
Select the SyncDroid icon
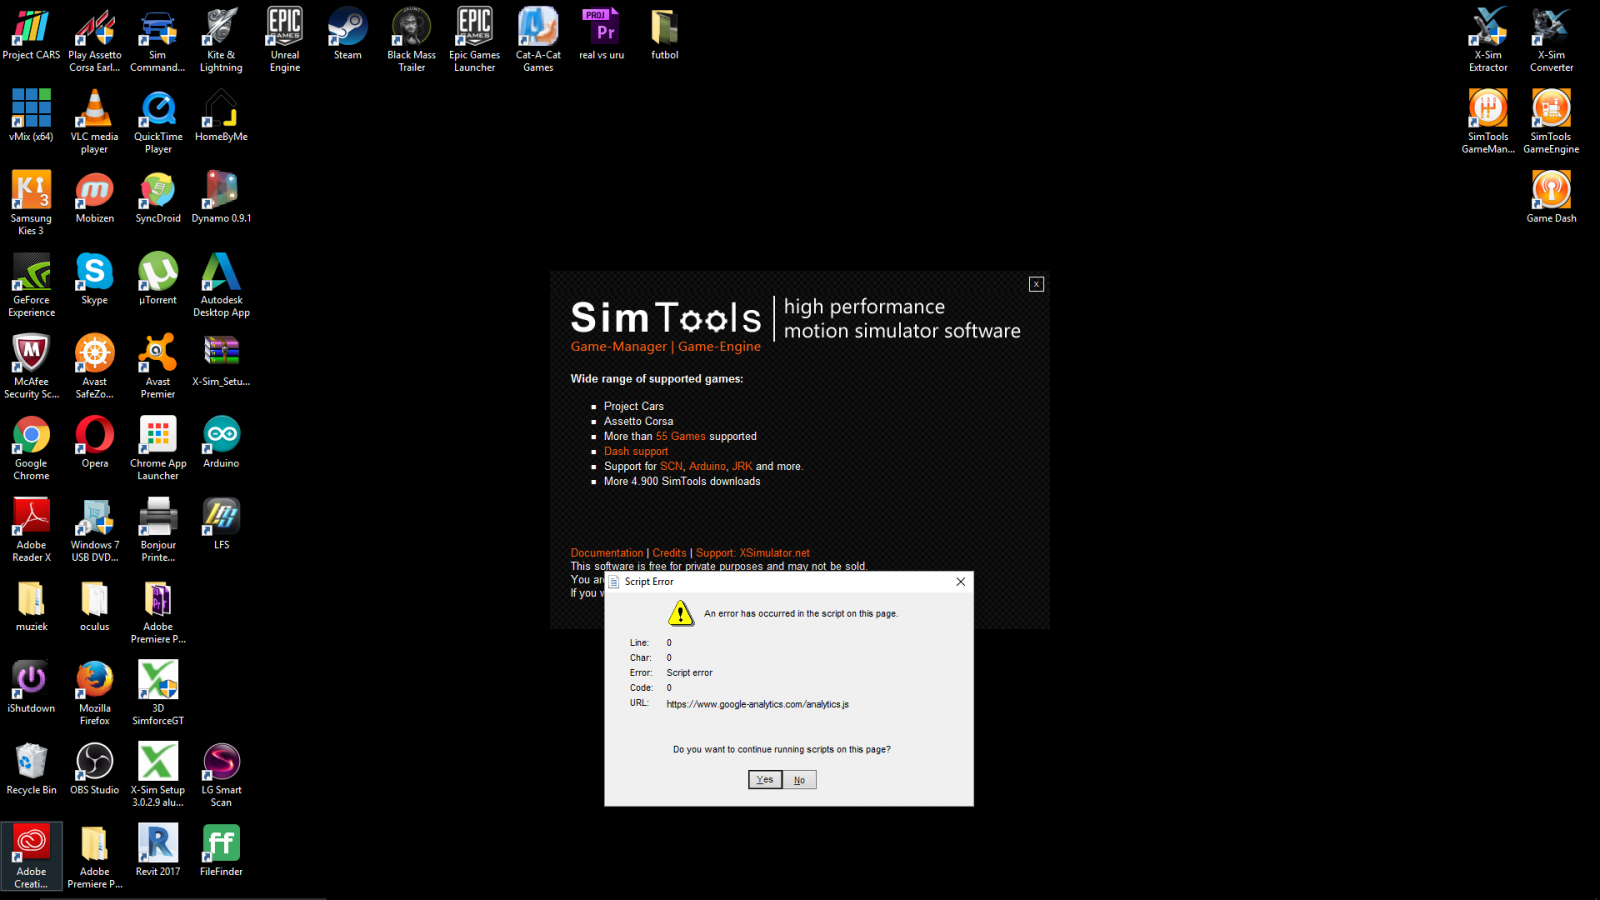tap(158, 197)
